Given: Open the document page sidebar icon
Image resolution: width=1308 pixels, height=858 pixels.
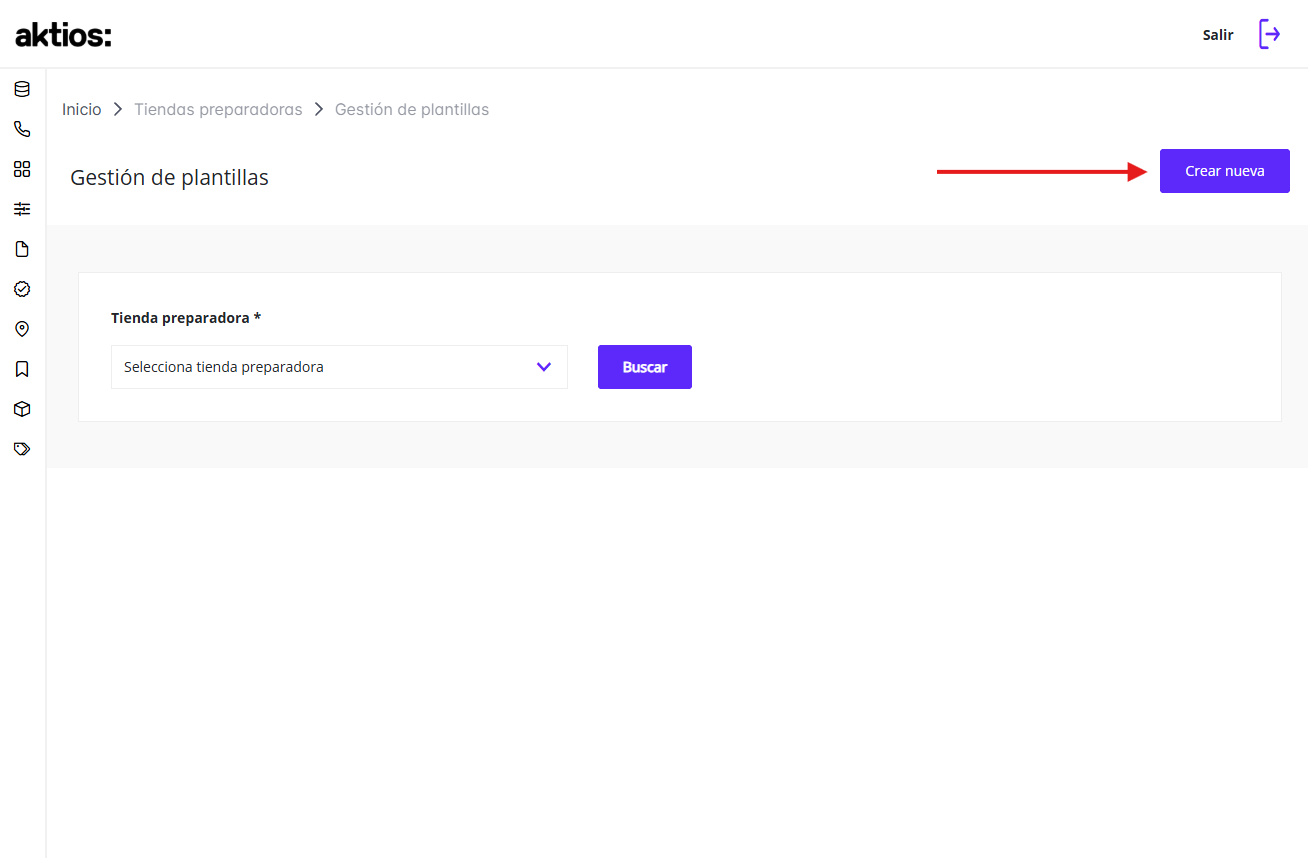Looking at the screenshot, I should [x=22, y=249].
